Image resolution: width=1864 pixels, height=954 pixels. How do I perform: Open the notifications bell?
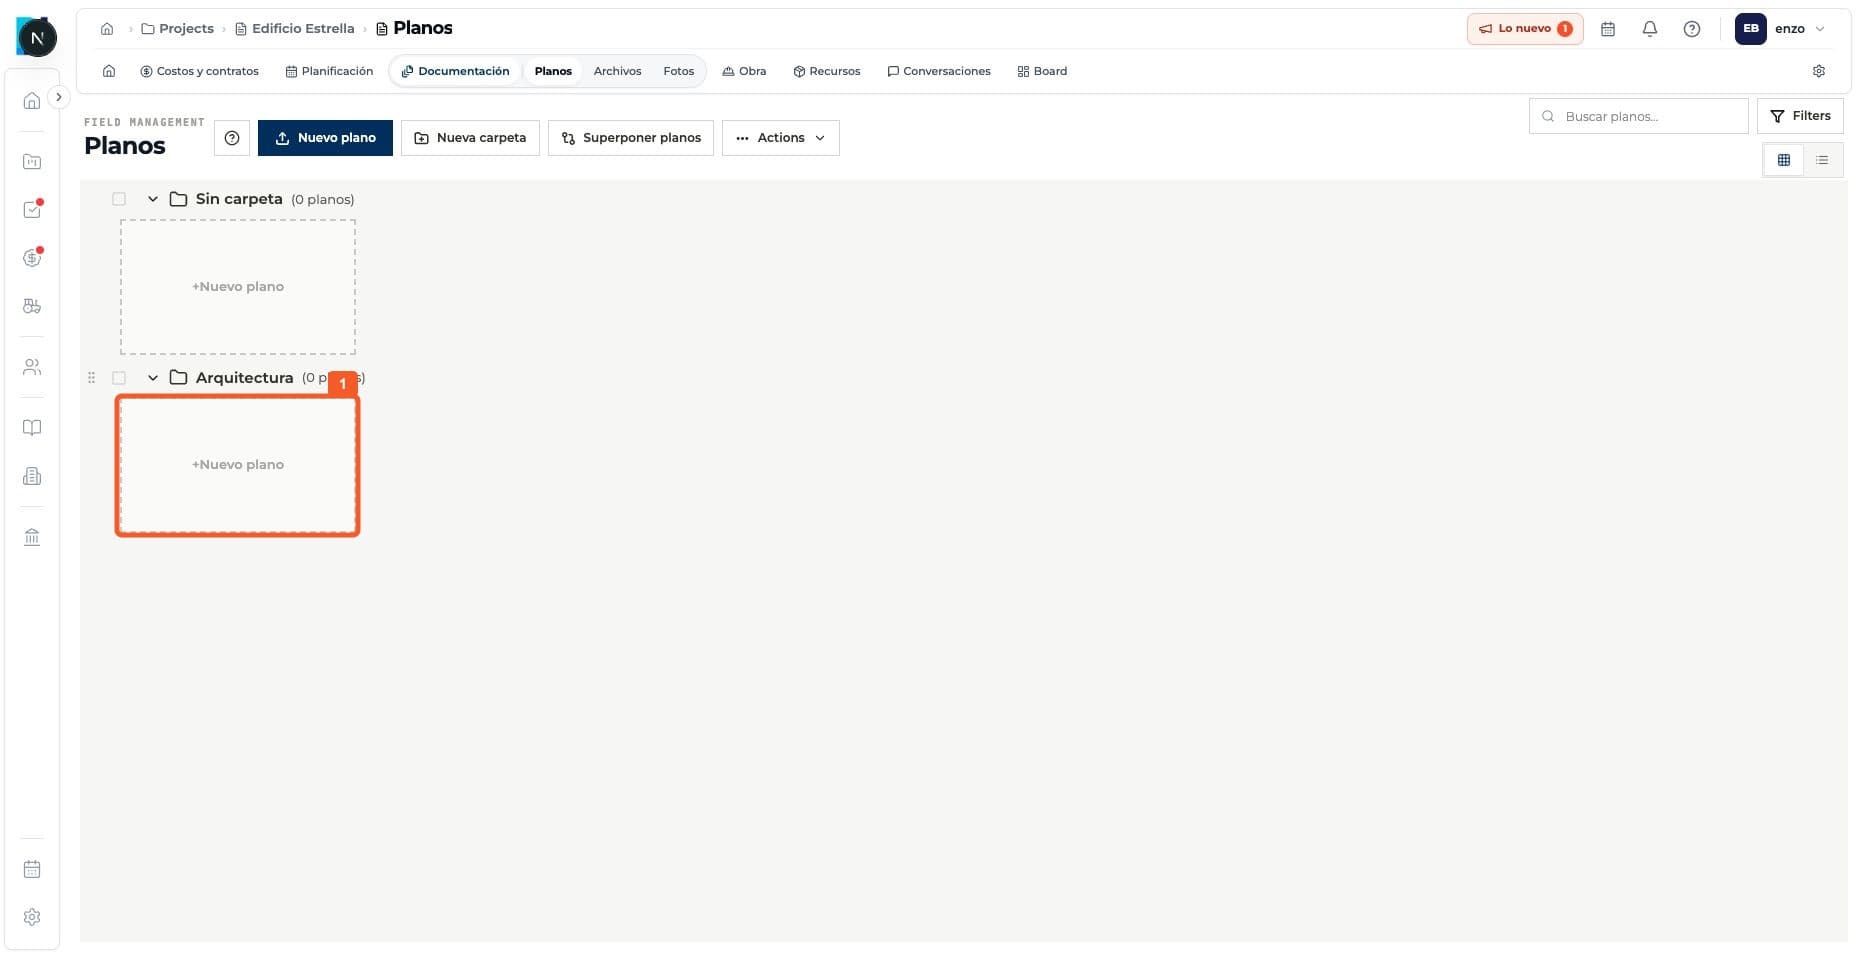[x=1650, y=29]
